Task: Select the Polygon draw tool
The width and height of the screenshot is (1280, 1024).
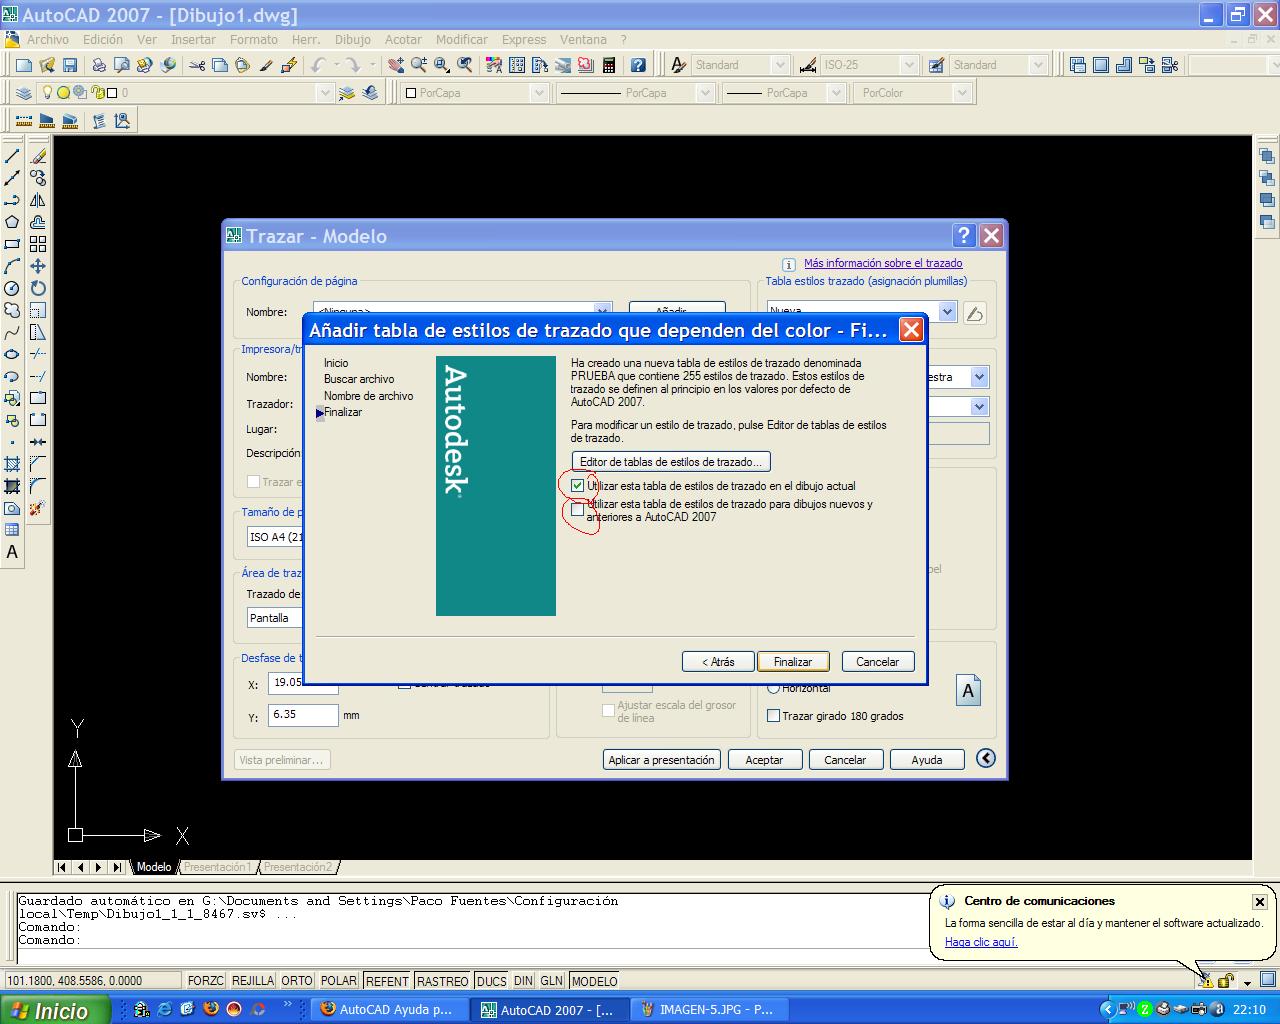Action: [12, 222]
